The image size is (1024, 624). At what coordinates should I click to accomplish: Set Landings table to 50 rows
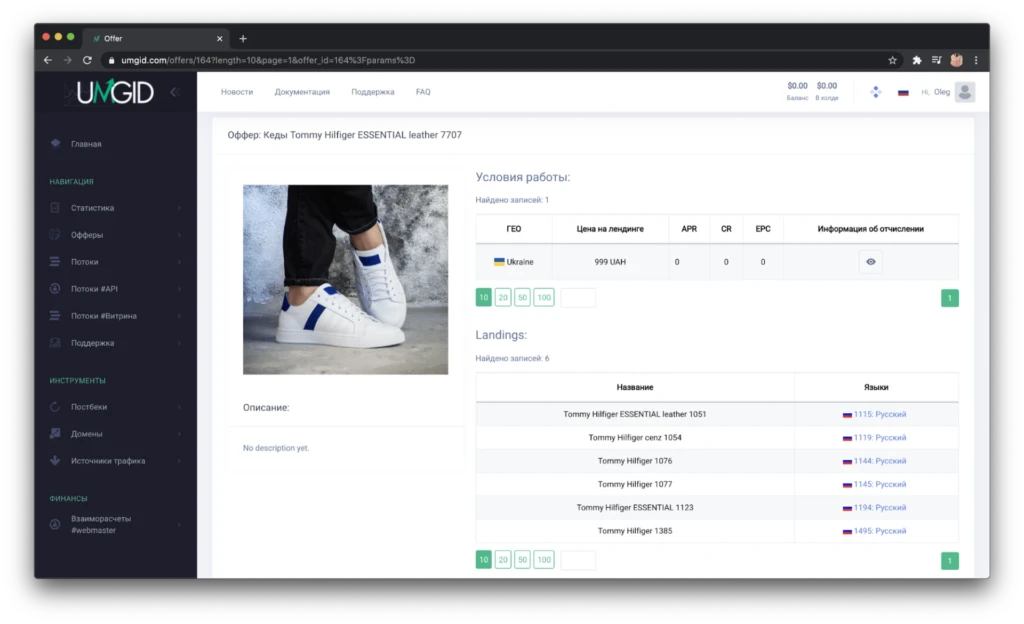tap(522, 560)
